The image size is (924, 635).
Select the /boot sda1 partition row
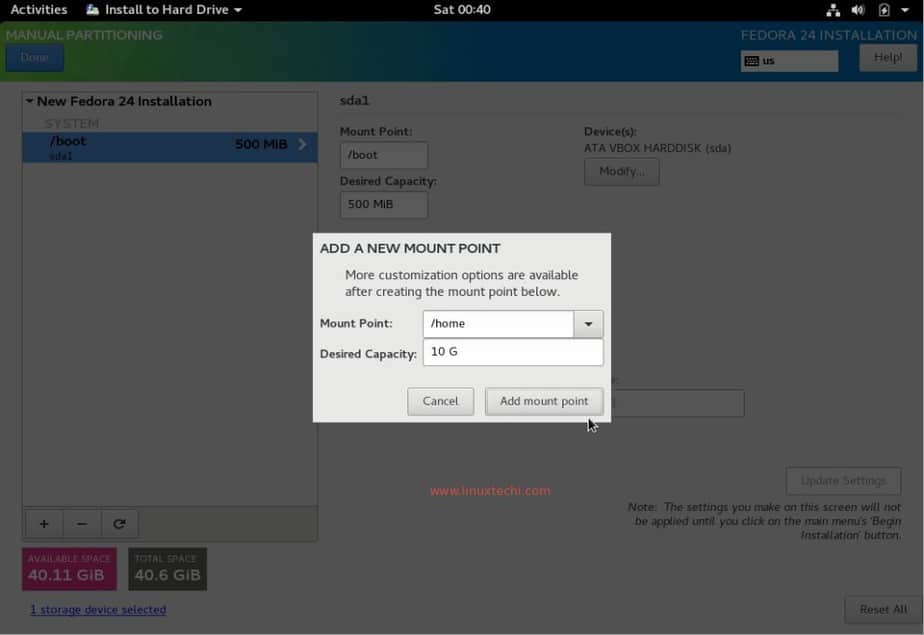[170, 147]
